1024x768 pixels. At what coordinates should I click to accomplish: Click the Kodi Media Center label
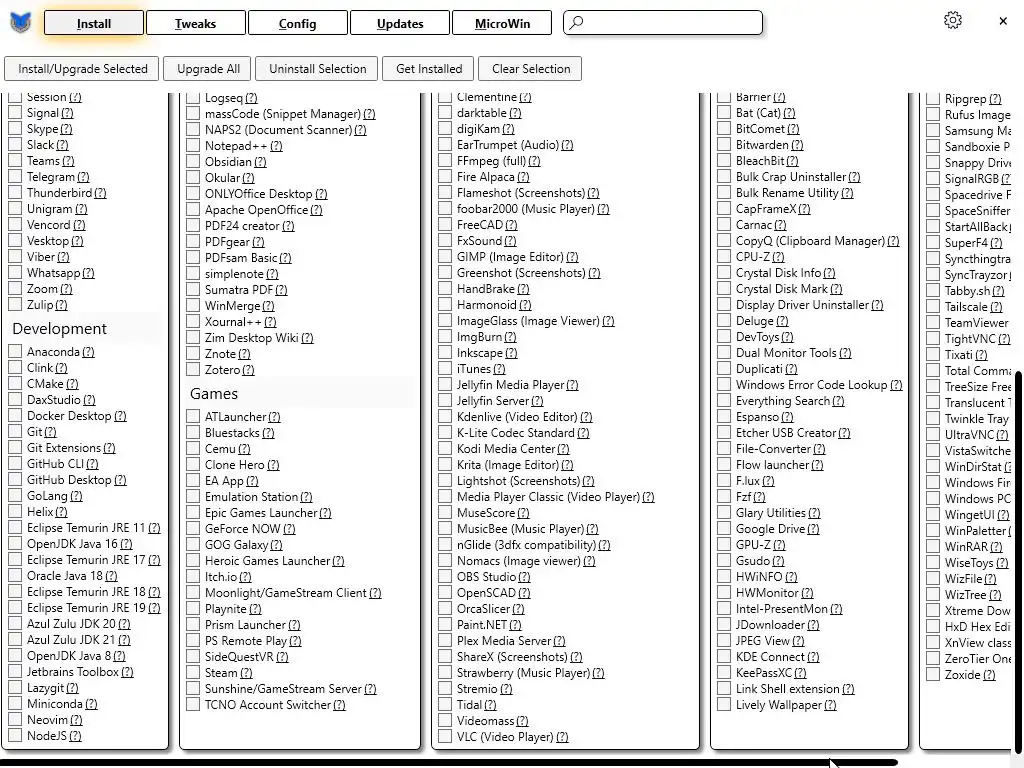point(507,449)
